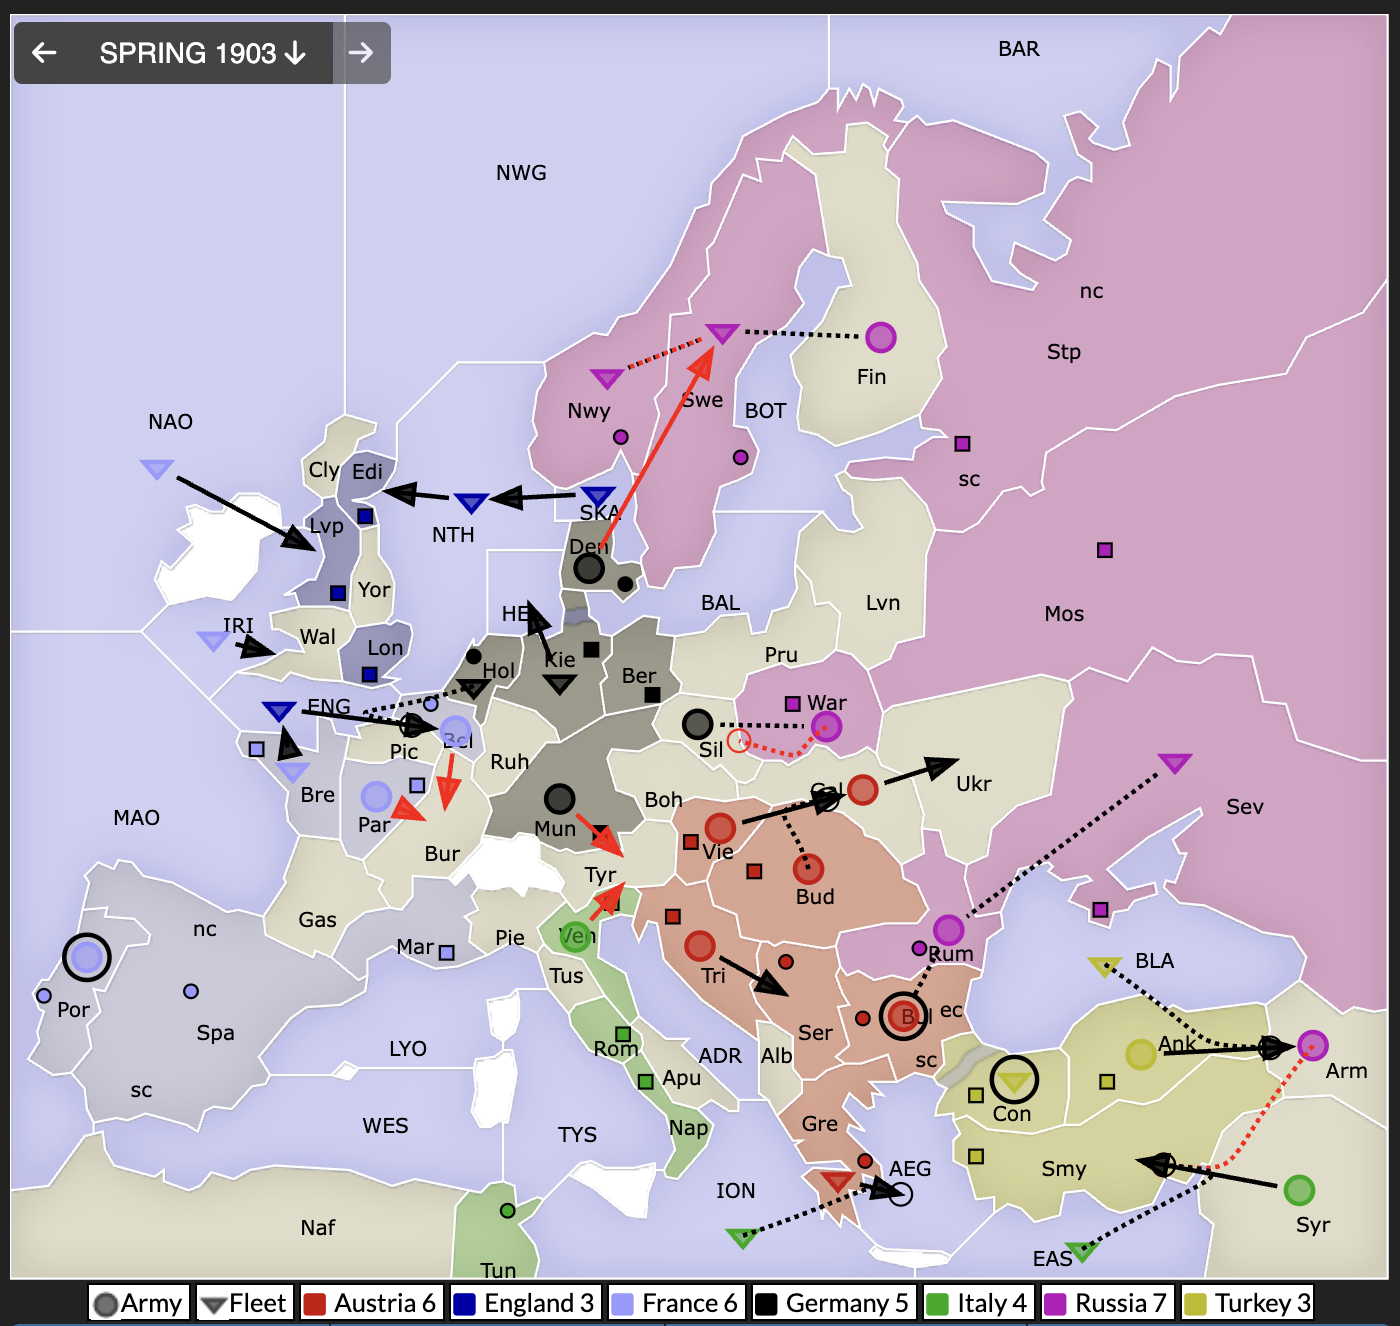
Task: Click the German fleet in Kiel
Action: click(x=560, y=684)
